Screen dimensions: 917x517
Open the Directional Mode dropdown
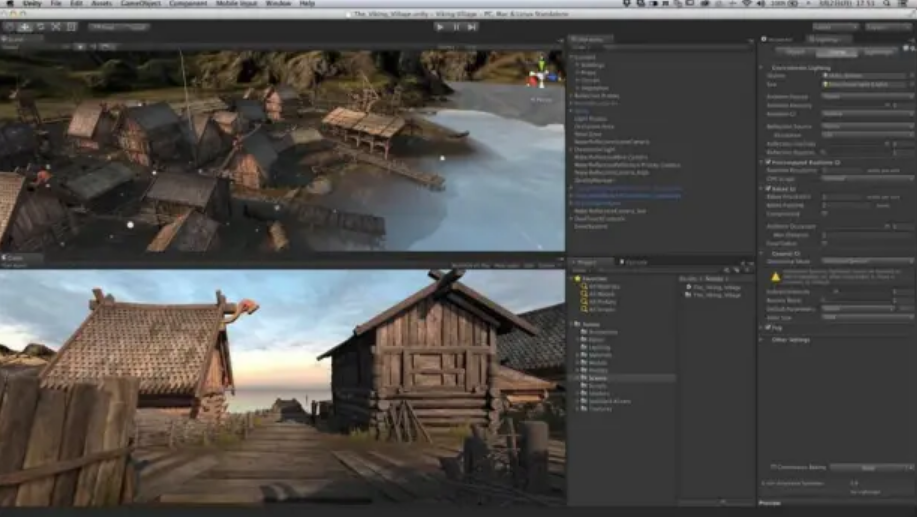(867, 261)
